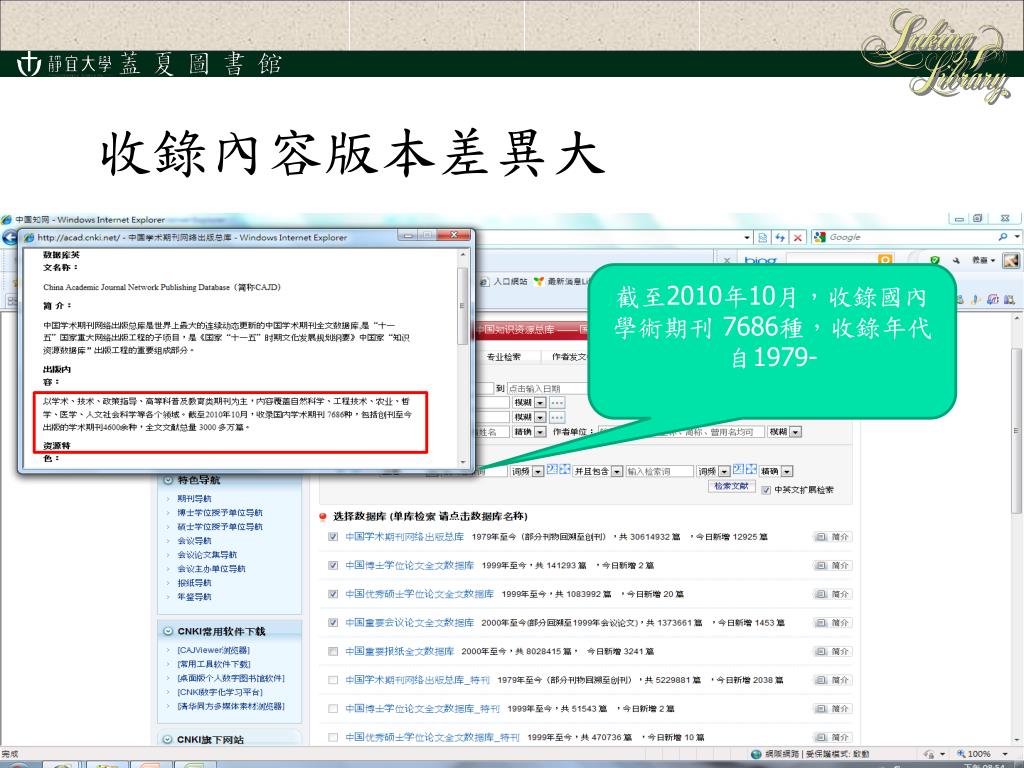Click the 点击输入日期 end date field
Image resolution: width=1024 pixels, height=768 pixels.
pos(547,389)
